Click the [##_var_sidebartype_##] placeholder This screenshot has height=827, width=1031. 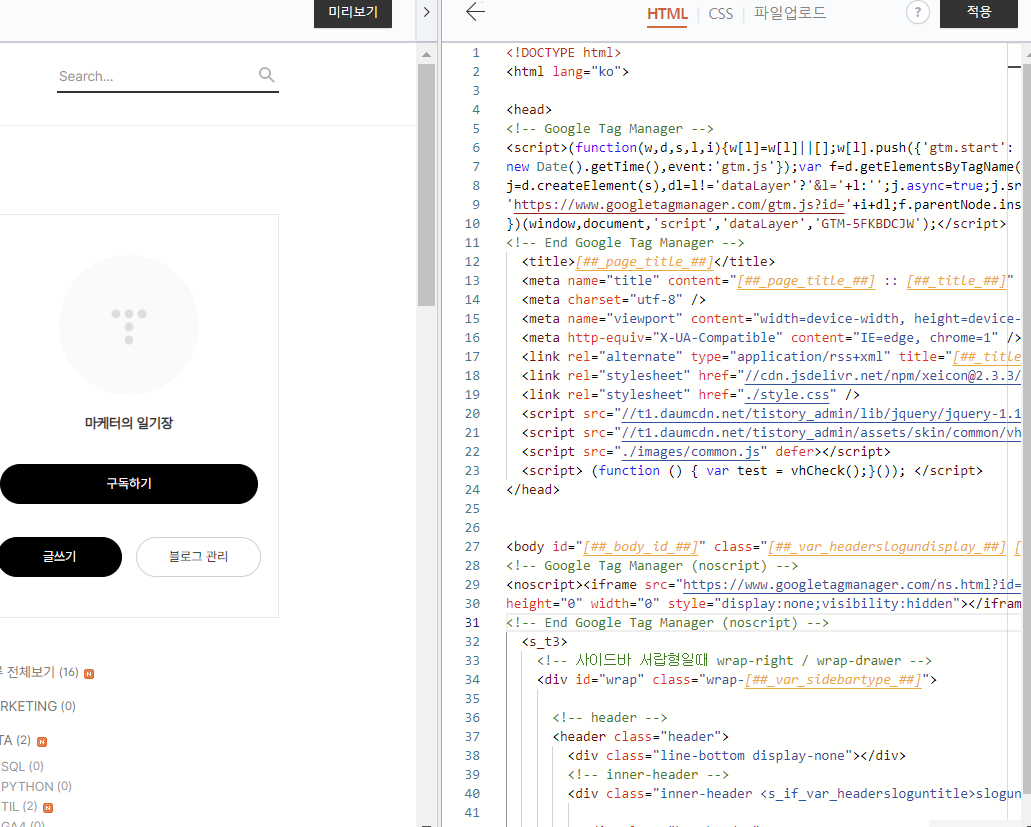(833, 680)
